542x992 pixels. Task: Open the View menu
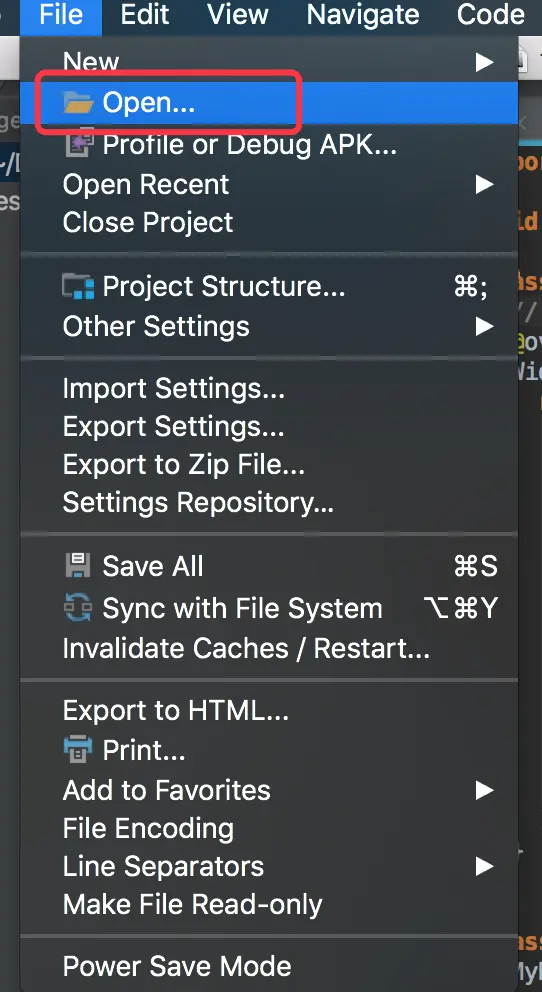tap(237, 15)
